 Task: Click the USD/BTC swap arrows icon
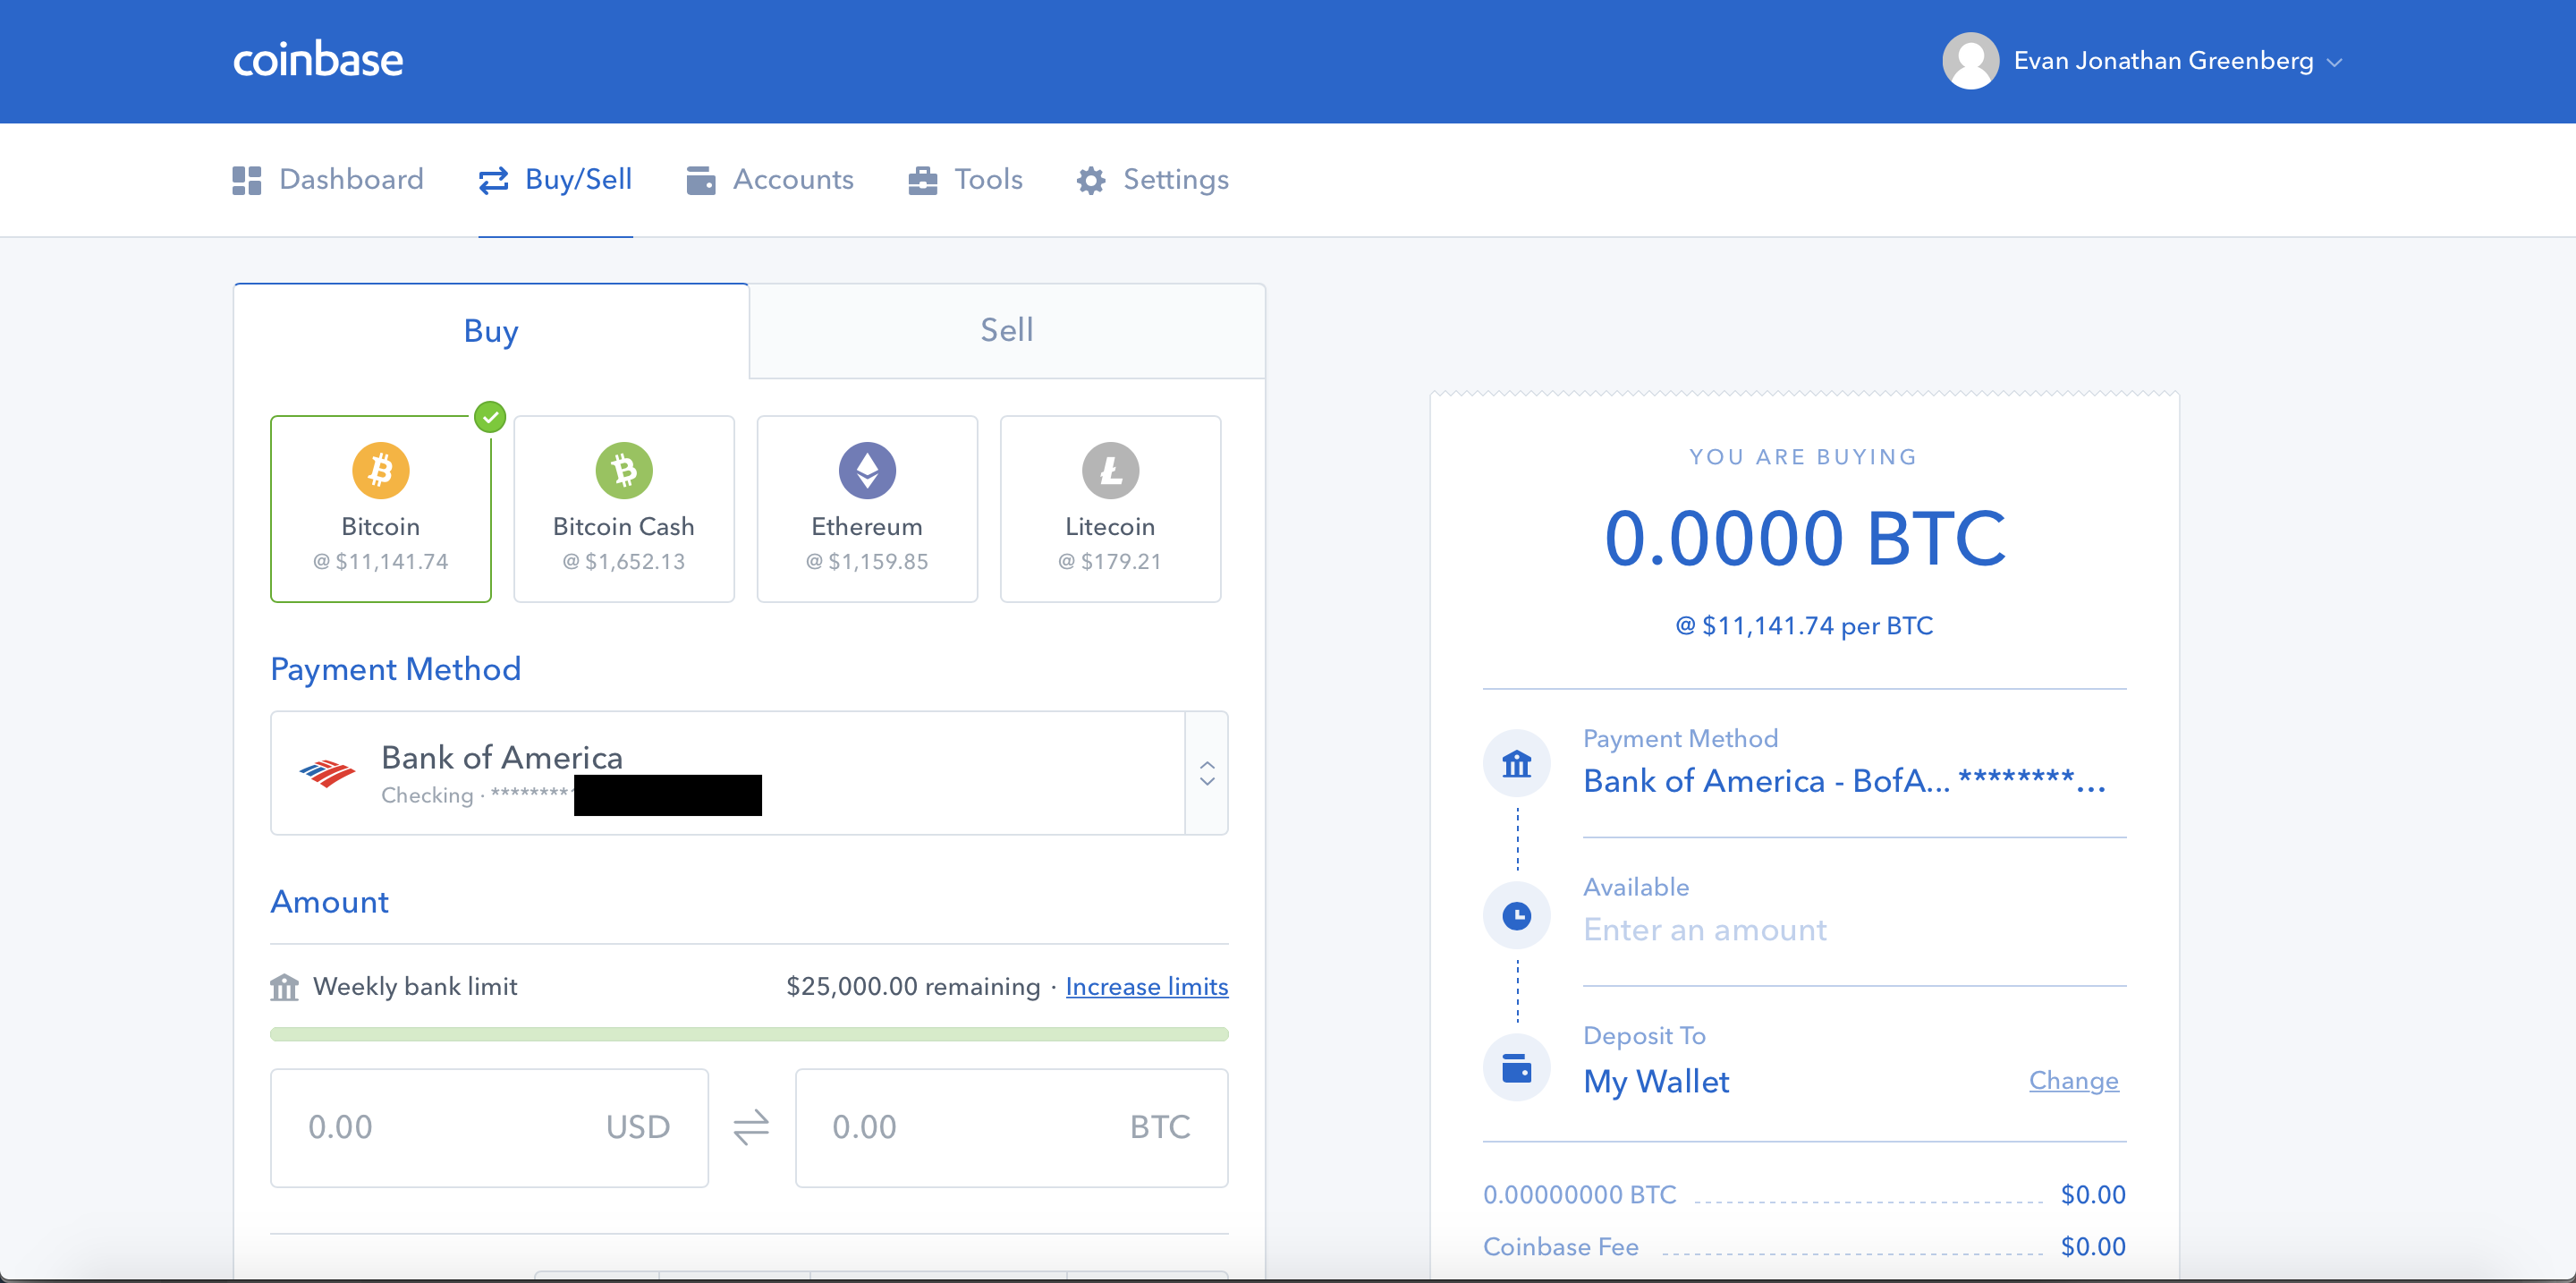coord(751,1127)
